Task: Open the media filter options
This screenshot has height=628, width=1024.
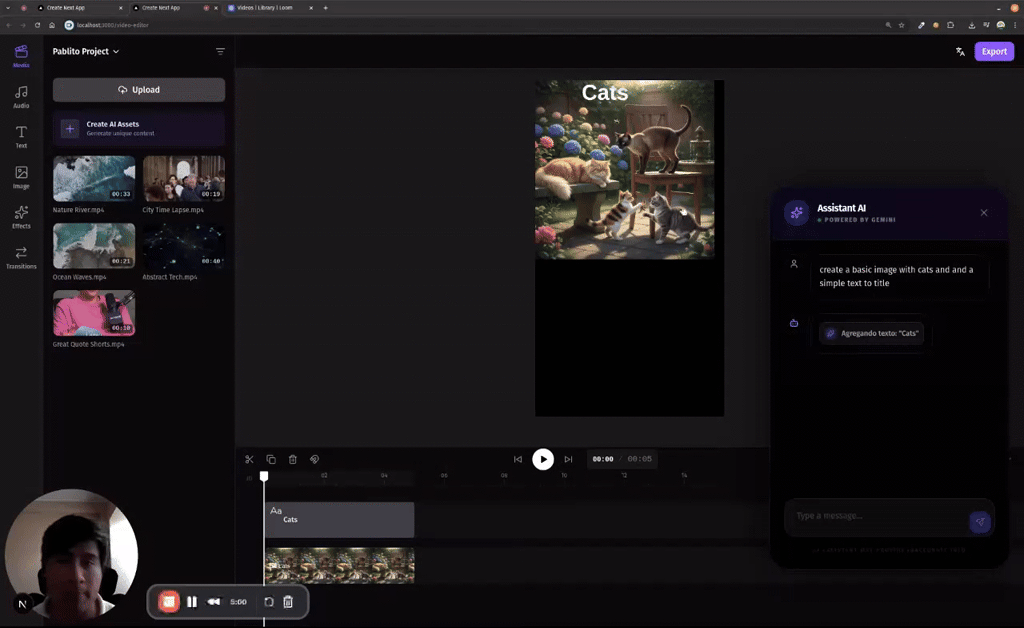Action: [x=220, y=51]
